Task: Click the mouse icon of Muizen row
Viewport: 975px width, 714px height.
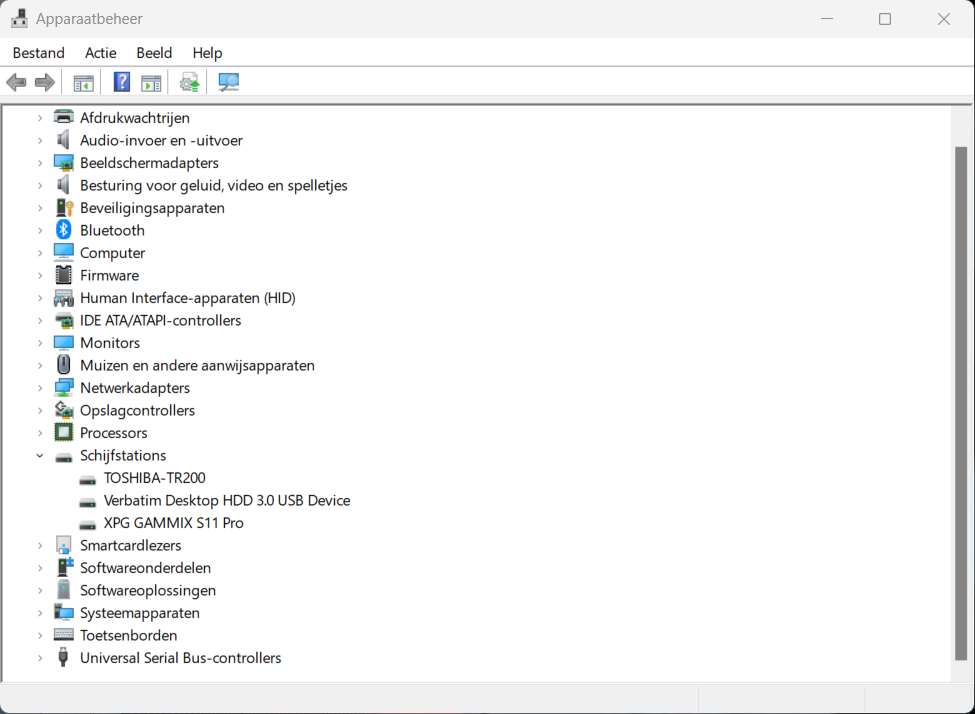Action: [x=63, y=364]
